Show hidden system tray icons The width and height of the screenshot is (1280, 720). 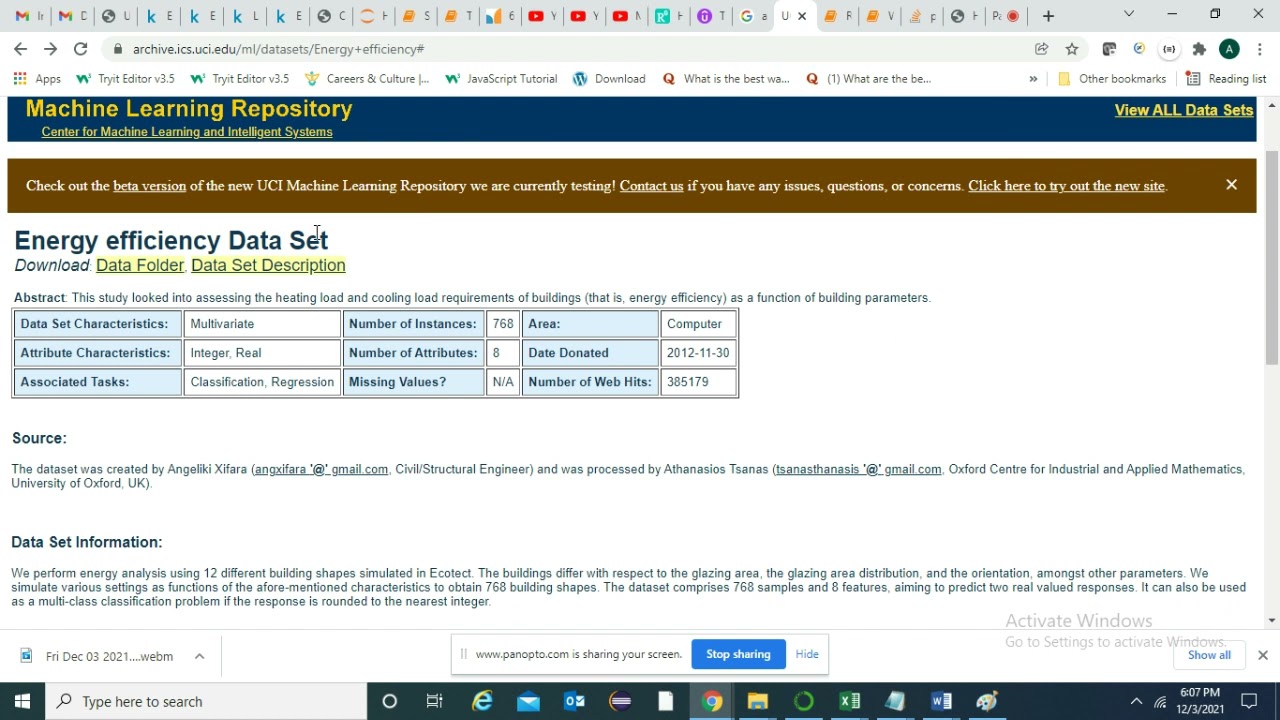1135,701
